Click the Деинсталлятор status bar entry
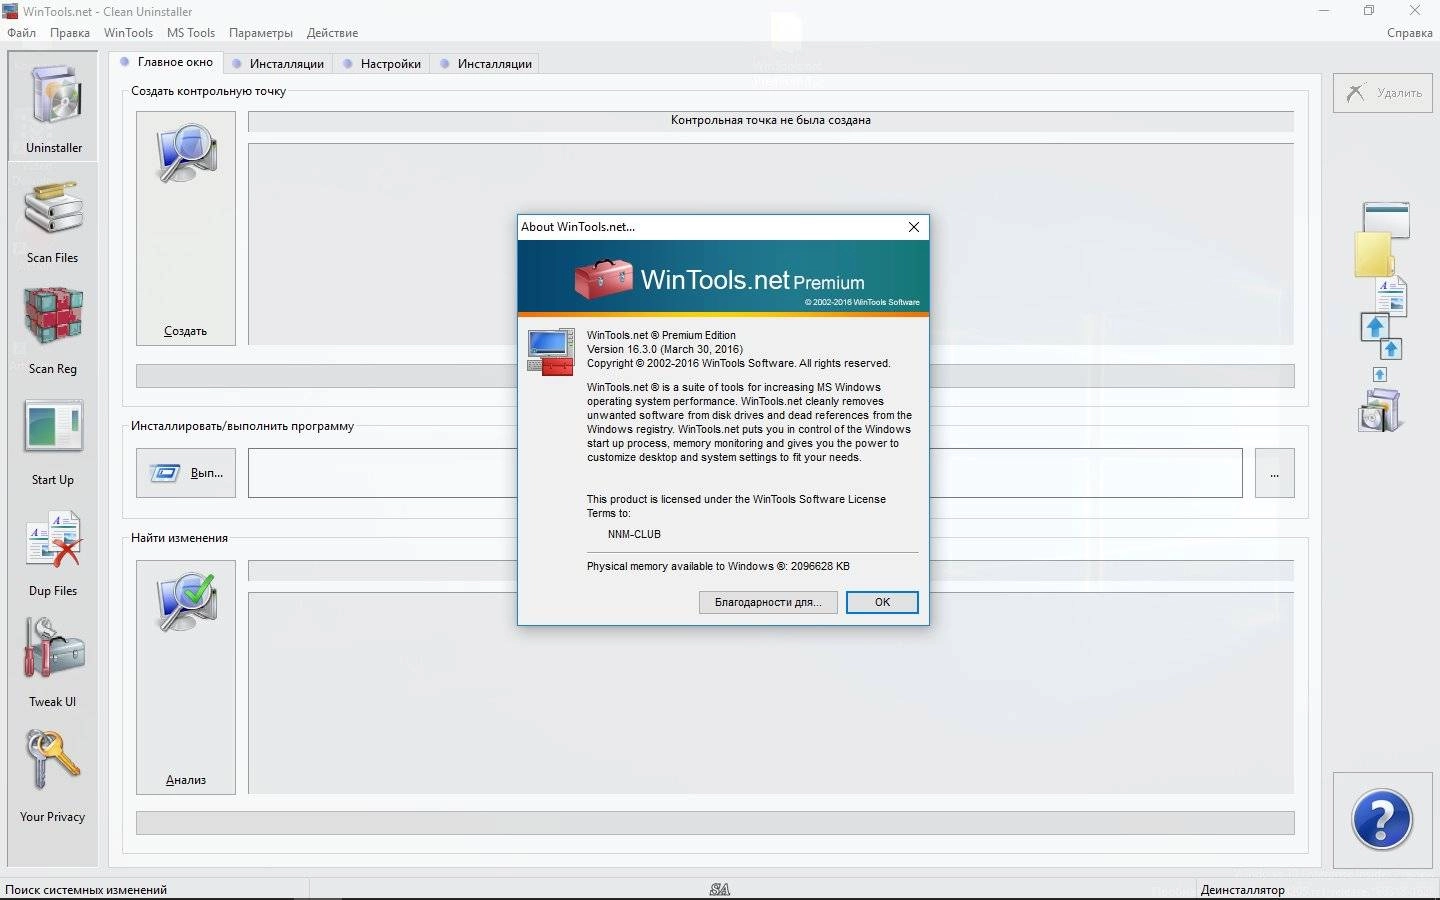Viewport: 1440px width, 900px height. pyautogui.click(x=1243, y=890)
